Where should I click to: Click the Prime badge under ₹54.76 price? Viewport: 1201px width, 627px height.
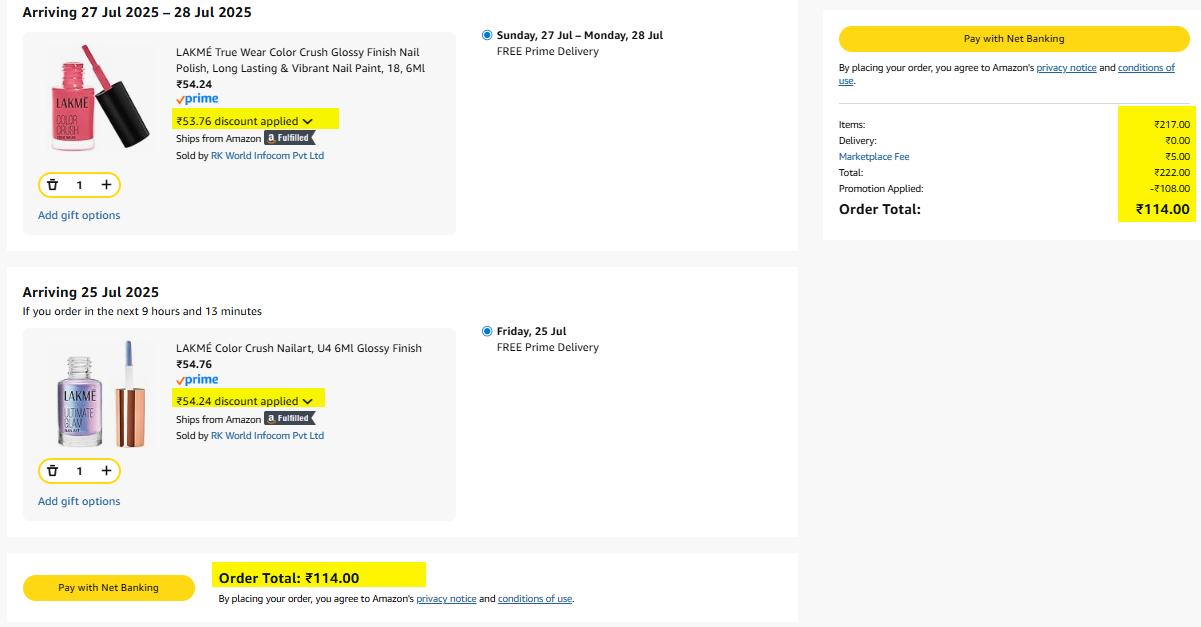tap(197, 380)
